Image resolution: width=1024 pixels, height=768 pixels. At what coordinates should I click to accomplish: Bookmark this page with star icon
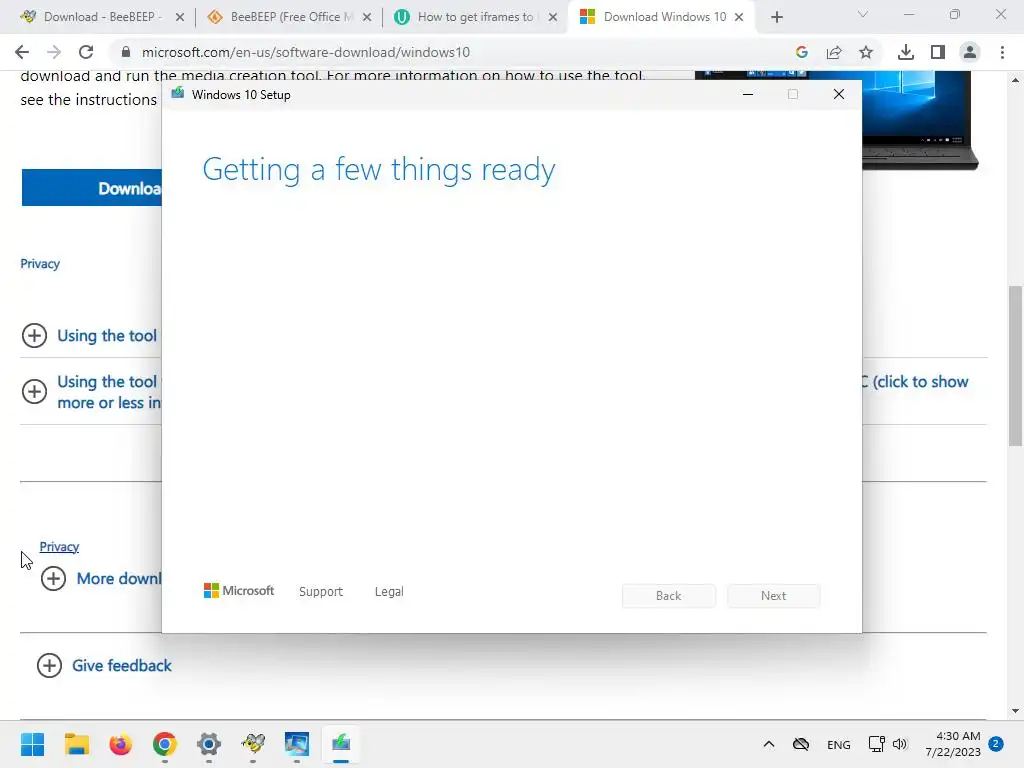[866, 52]
